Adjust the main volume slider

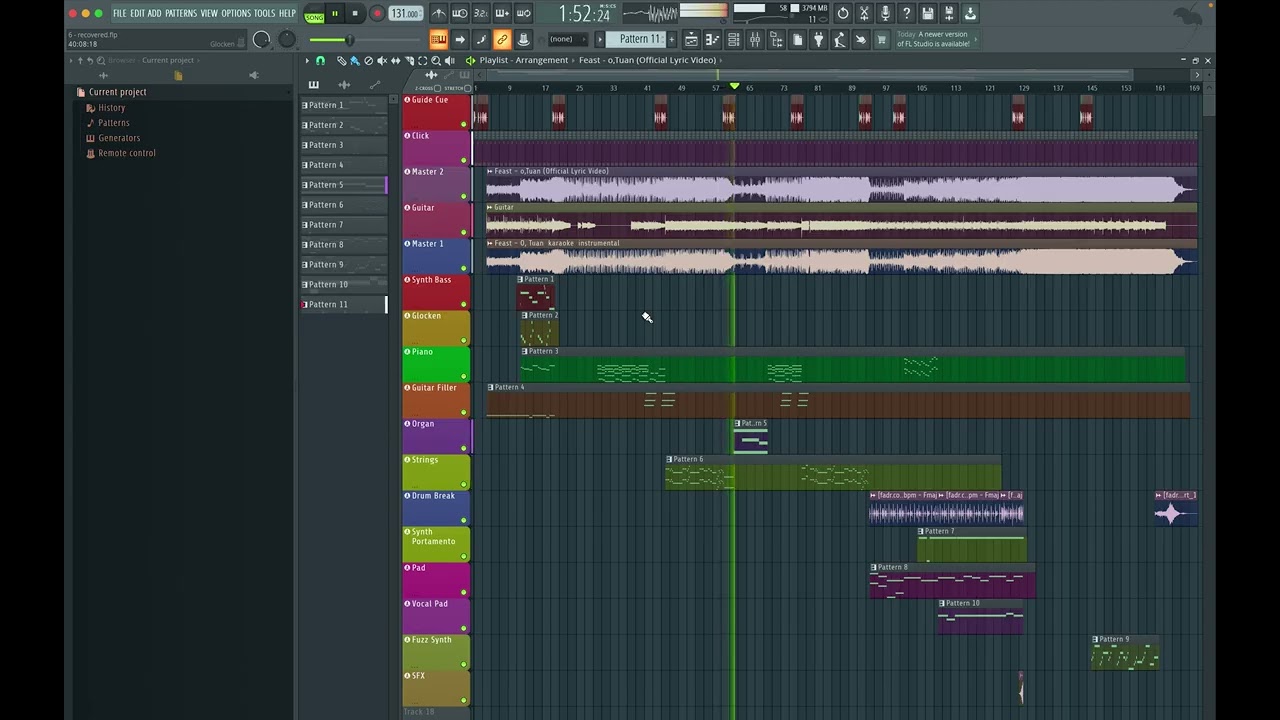coord(365,40)
